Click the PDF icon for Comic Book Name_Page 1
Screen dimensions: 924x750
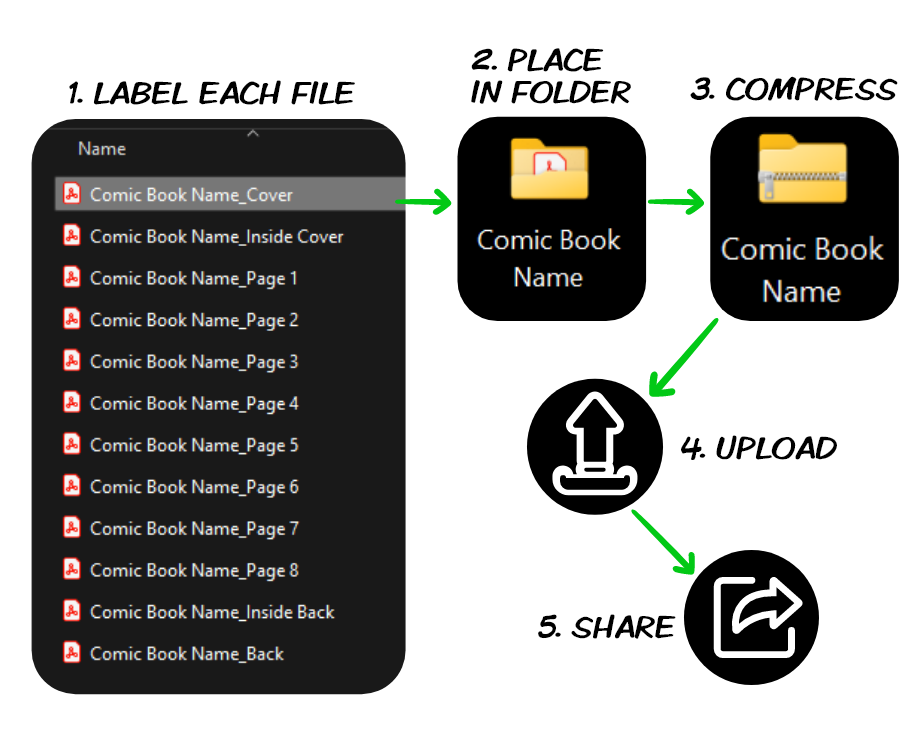click(72, 277)
